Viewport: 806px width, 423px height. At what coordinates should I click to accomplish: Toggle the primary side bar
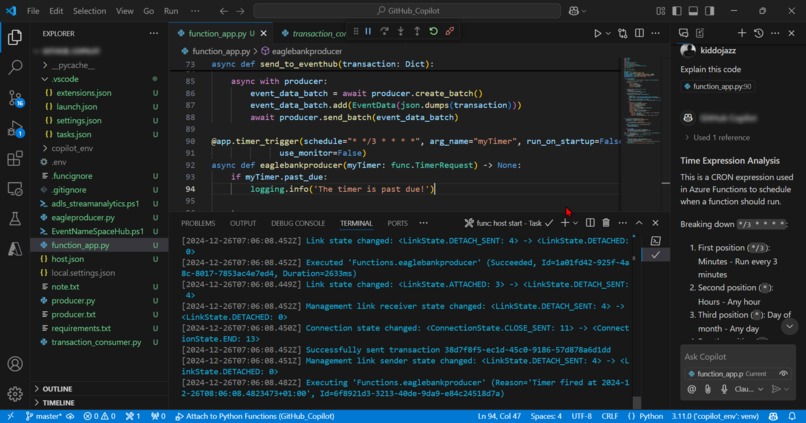(677, 11)
